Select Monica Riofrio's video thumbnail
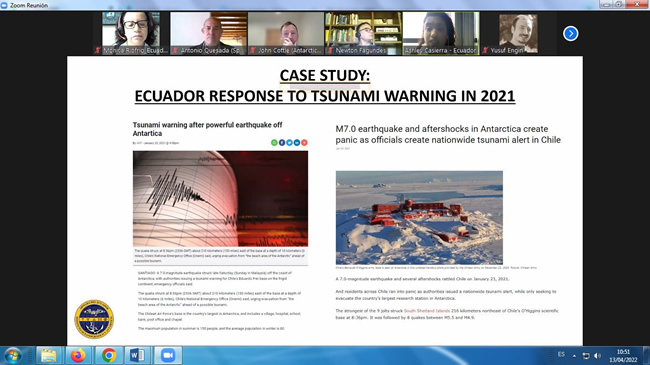The width and height of the screenshot is (650, 365). click(131, 33)
